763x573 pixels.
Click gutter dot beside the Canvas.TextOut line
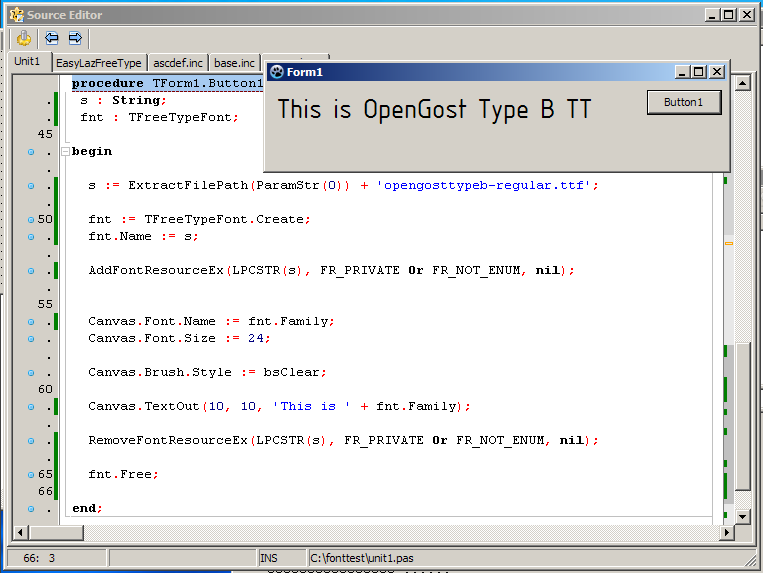click(31, 406)
